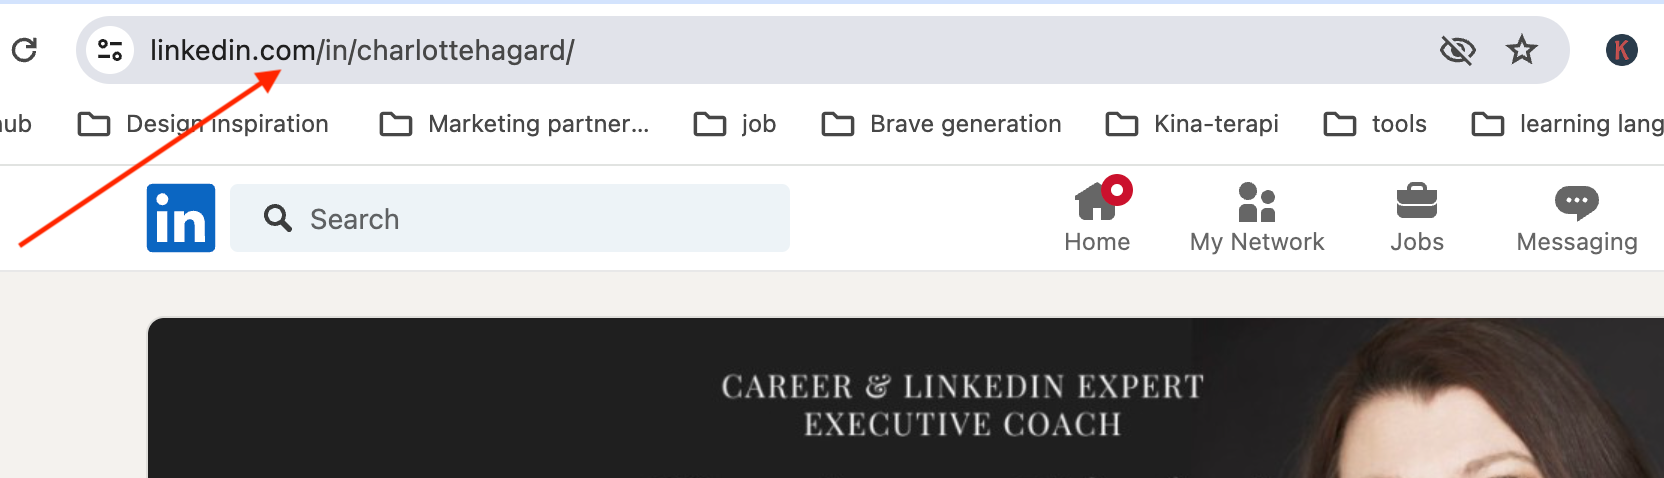
Task: Go to Jobs section
Action: (x=1416, y=217)
